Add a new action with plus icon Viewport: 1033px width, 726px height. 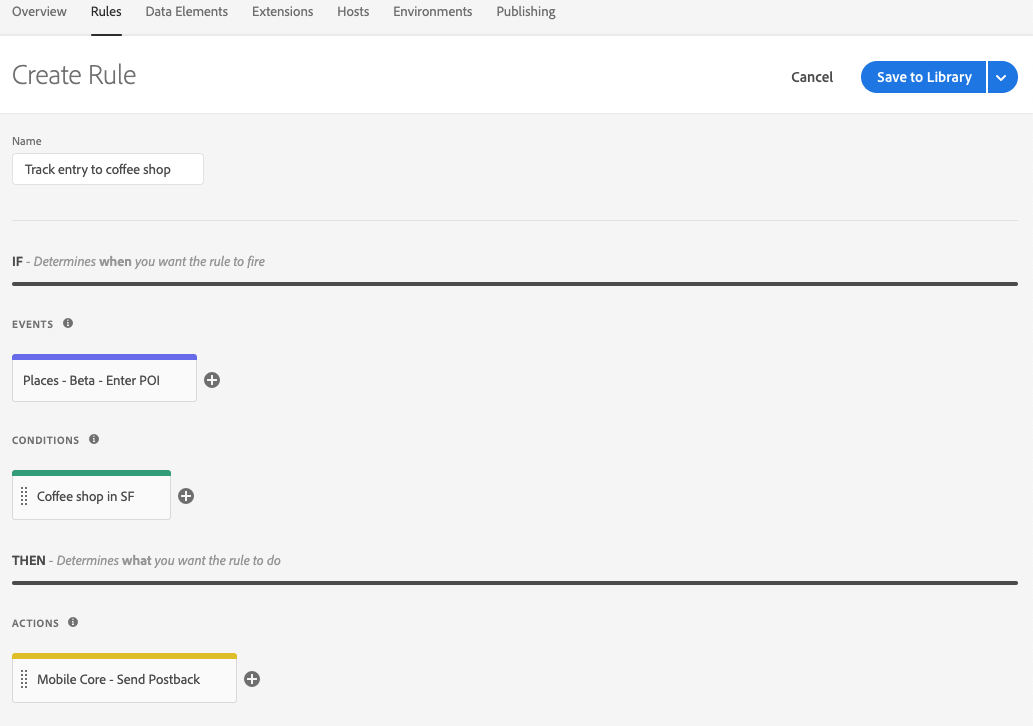tap(252, 679)
